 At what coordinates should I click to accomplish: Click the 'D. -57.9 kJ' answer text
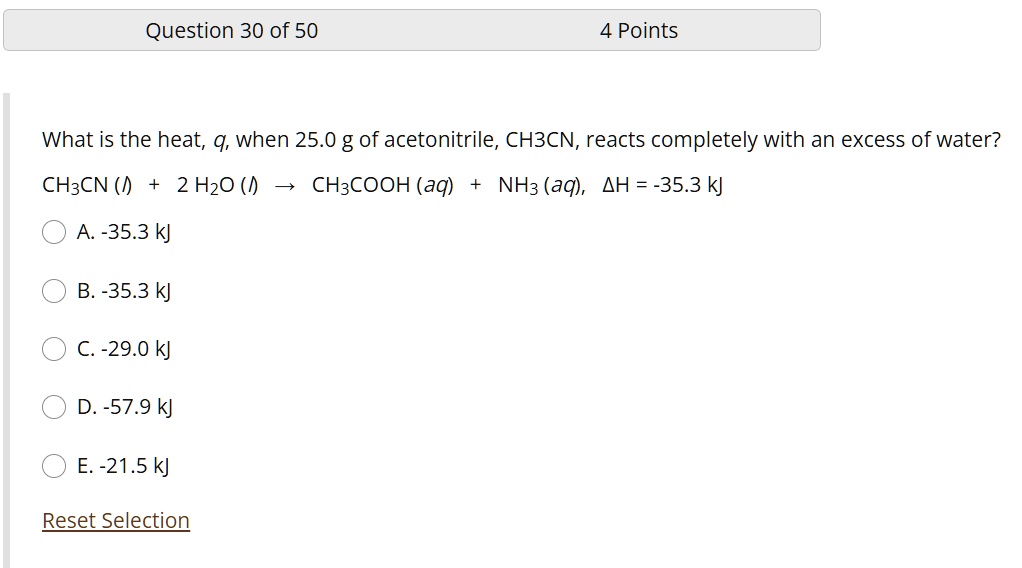pyautogui.click(x=124, y=407)
